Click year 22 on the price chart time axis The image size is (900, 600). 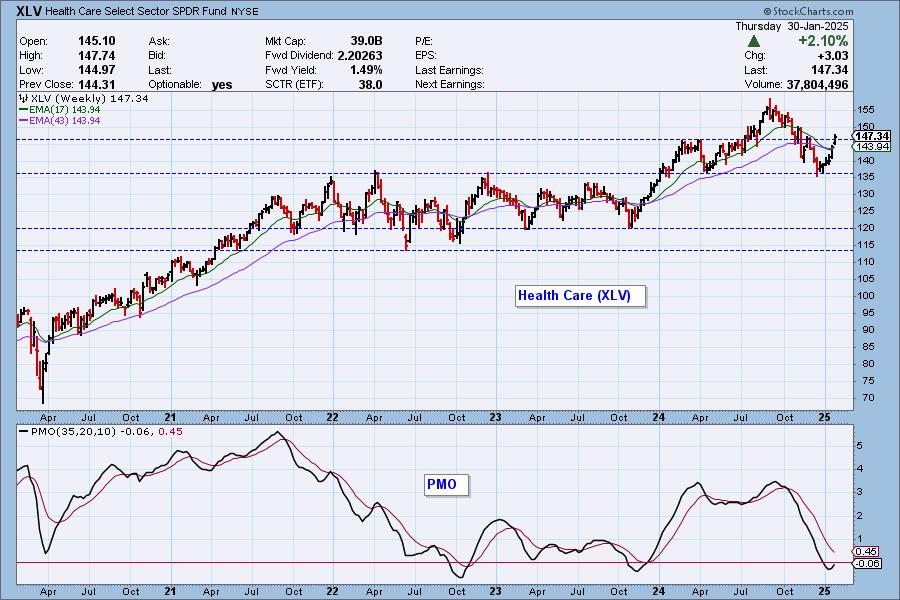pyautogui.click(x=332, y=417)
